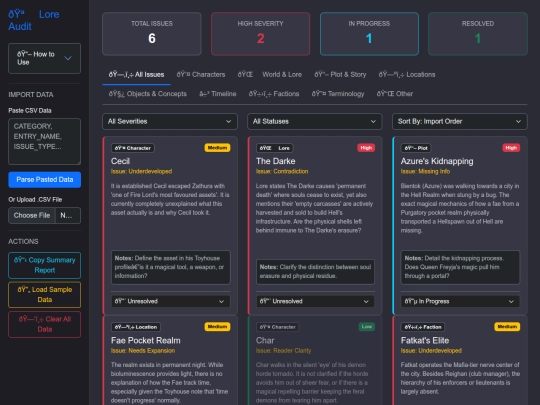Click the Lore Audit title

pyautogui.click(x=34, y=20)
